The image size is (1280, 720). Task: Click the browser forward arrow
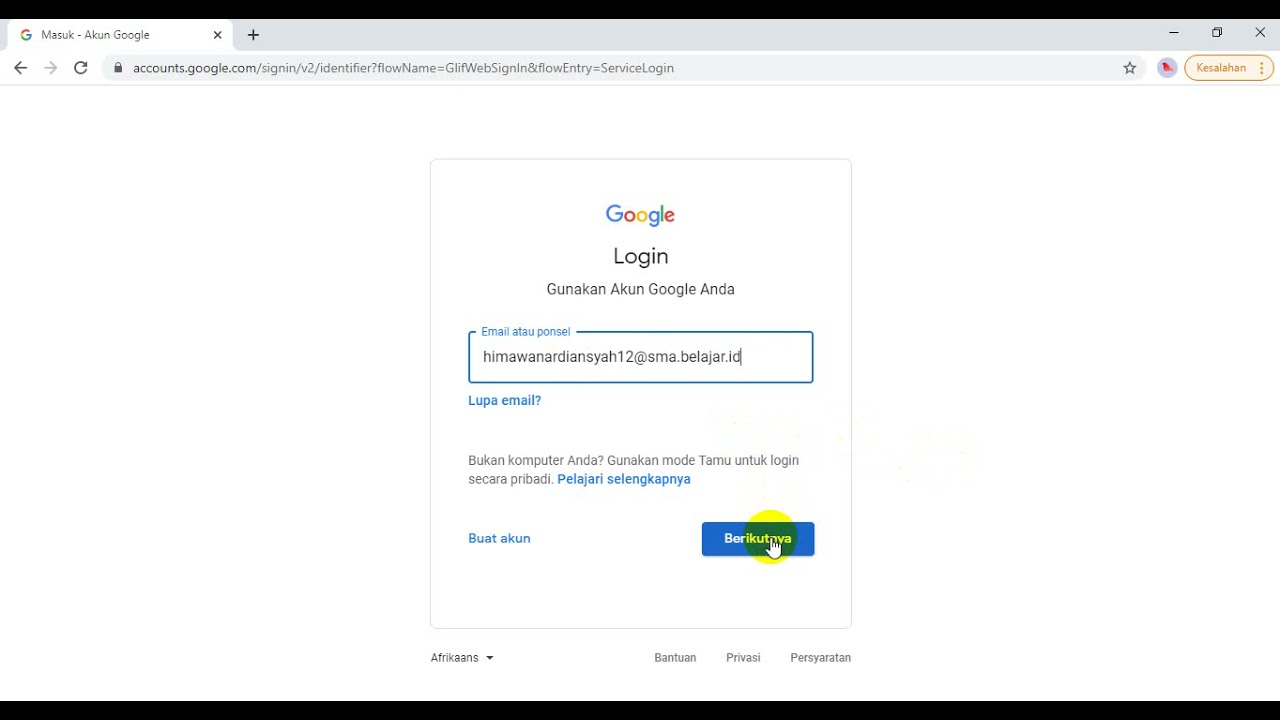pos(51,68)
